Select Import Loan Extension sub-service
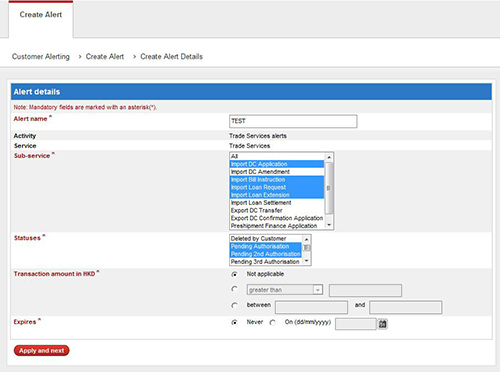Screen dimensions: 500x372 [277, 195]
